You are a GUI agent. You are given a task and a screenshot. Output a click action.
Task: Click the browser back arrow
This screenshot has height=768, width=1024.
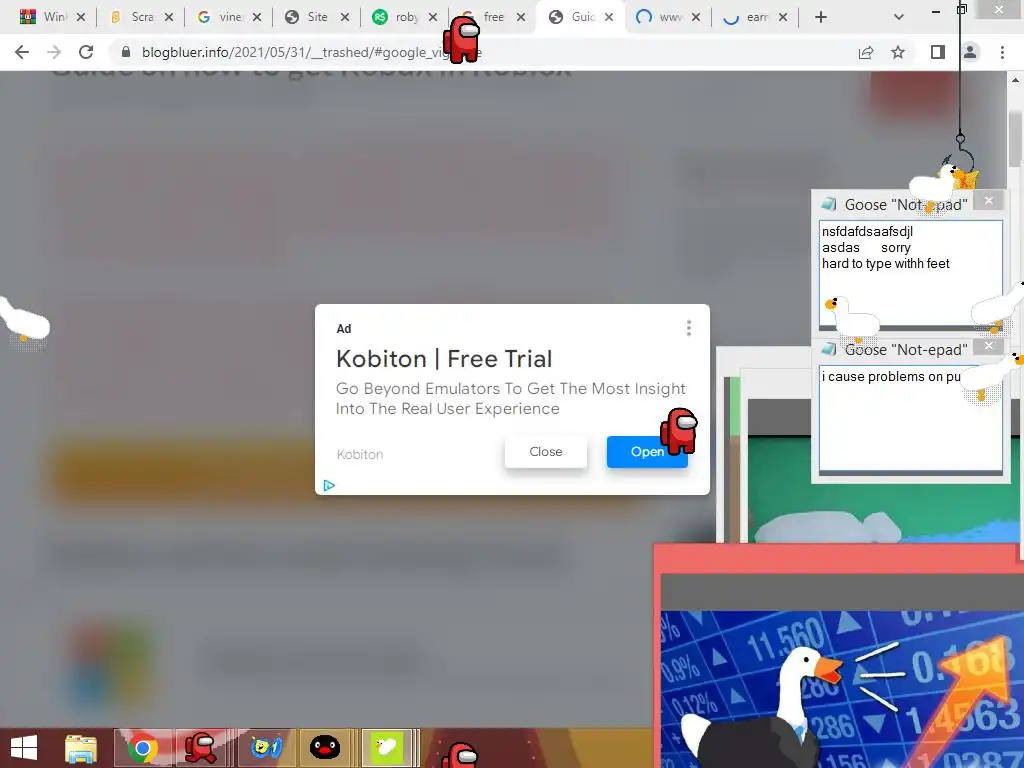click(22, 52)
